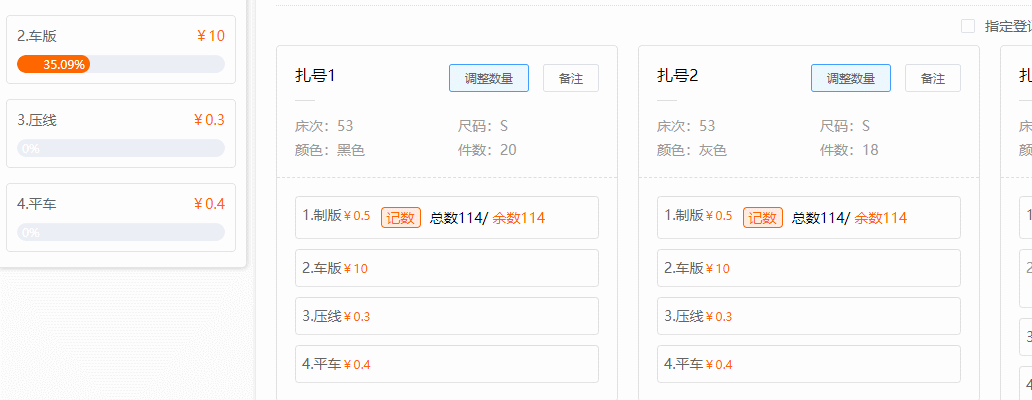The width and height of the screenshot is (1032, 400).
Task: Select 2.车版 process in 扎号1 card
Action: tap(446, 268)
